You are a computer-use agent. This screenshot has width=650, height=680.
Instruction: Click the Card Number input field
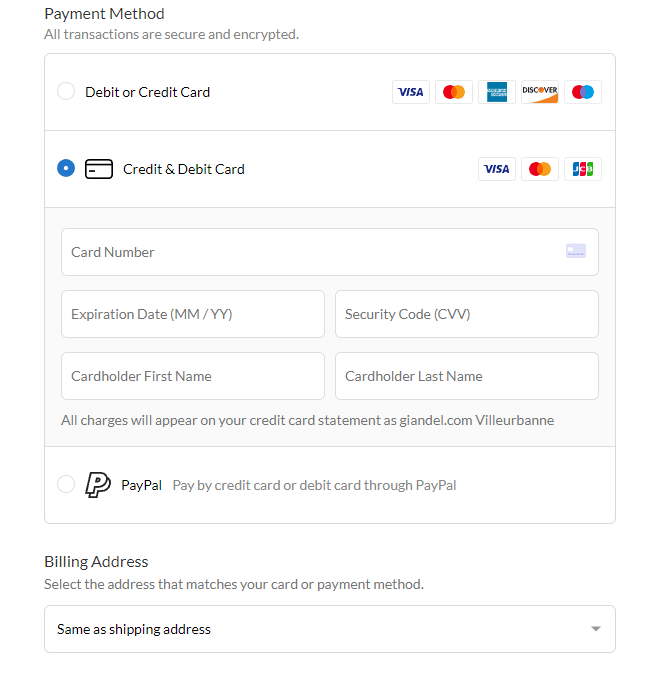pos(330,252)
